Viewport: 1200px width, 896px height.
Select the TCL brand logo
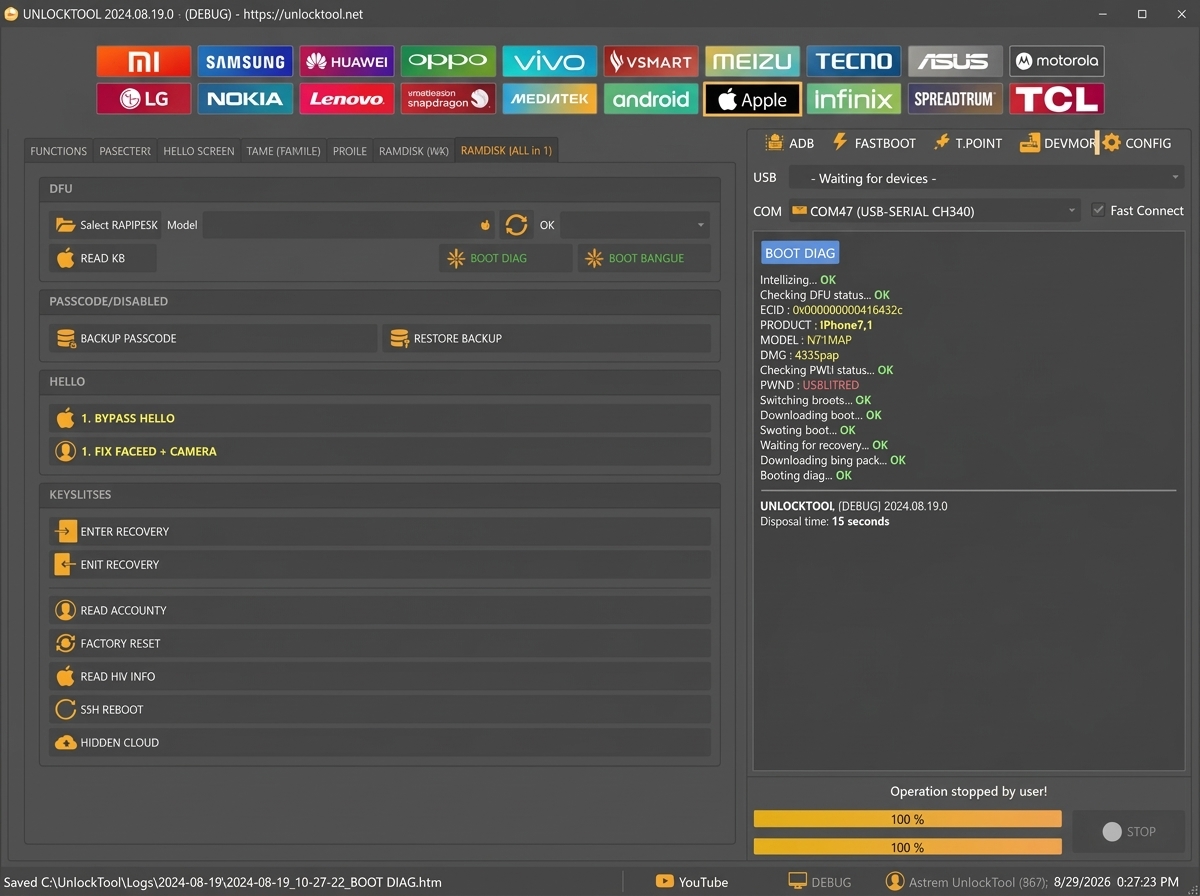[1056, 99]
